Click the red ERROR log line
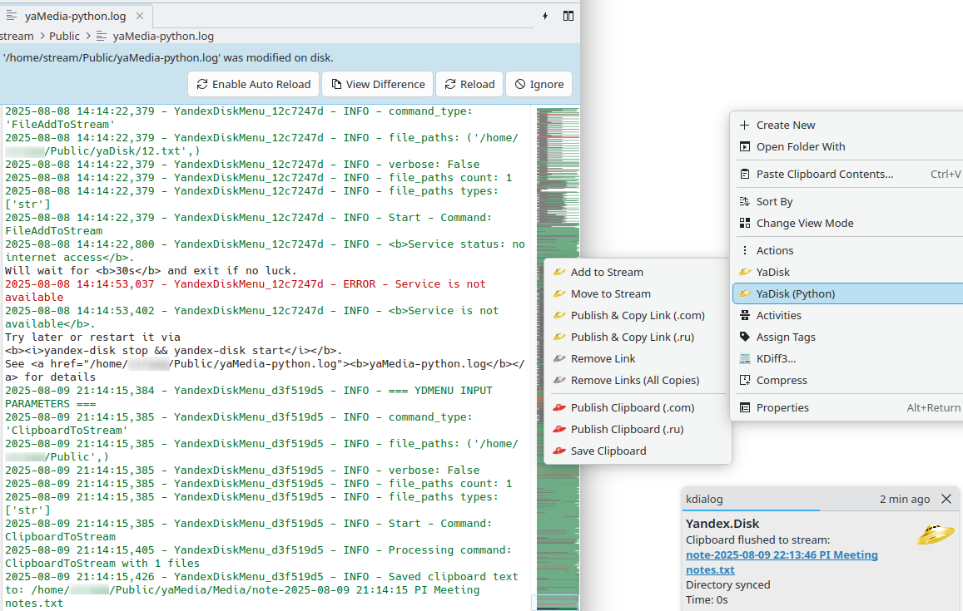The image size is (963, 611). pos(246,290)
